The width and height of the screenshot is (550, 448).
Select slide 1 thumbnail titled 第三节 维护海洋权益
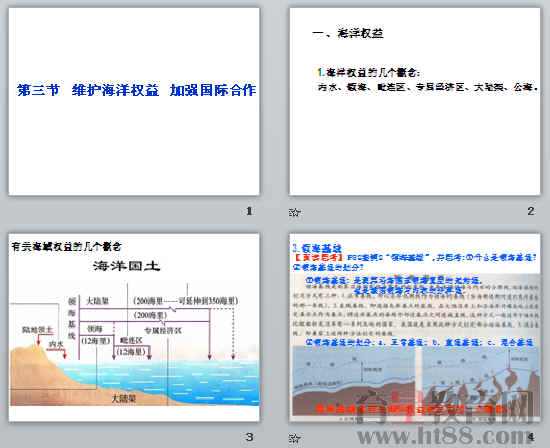[134, 101]
